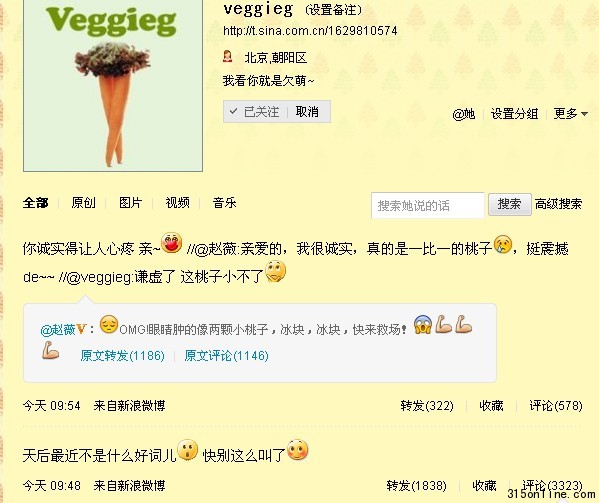
Task: Open 评论(578) comments on the first post
Action: pyautogui.click(x=556, y=405)
